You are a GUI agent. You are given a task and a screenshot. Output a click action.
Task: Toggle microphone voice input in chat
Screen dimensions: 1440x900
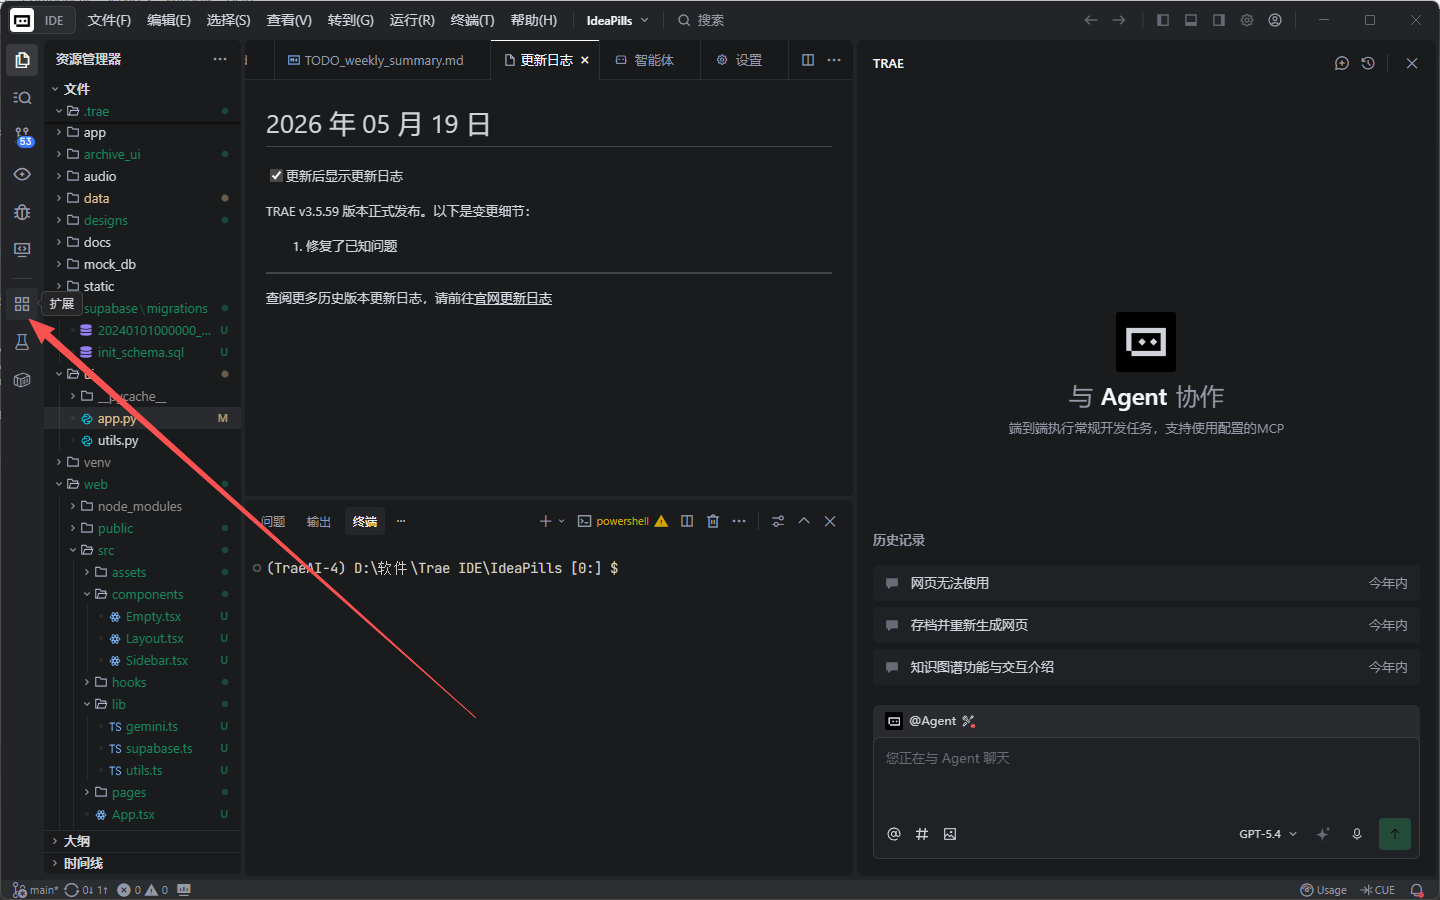1357,834
